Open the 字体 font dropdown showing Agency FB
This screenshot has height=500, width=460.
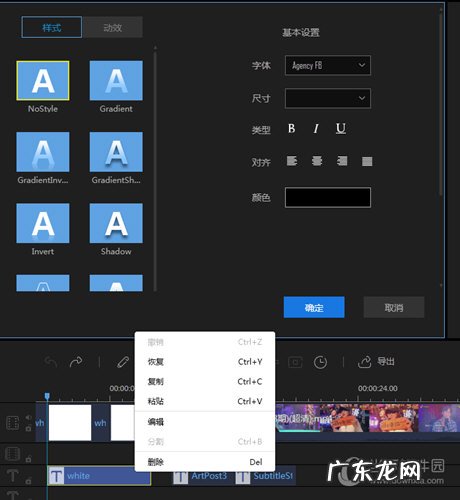pyautogui.click(x=328, y=65)
